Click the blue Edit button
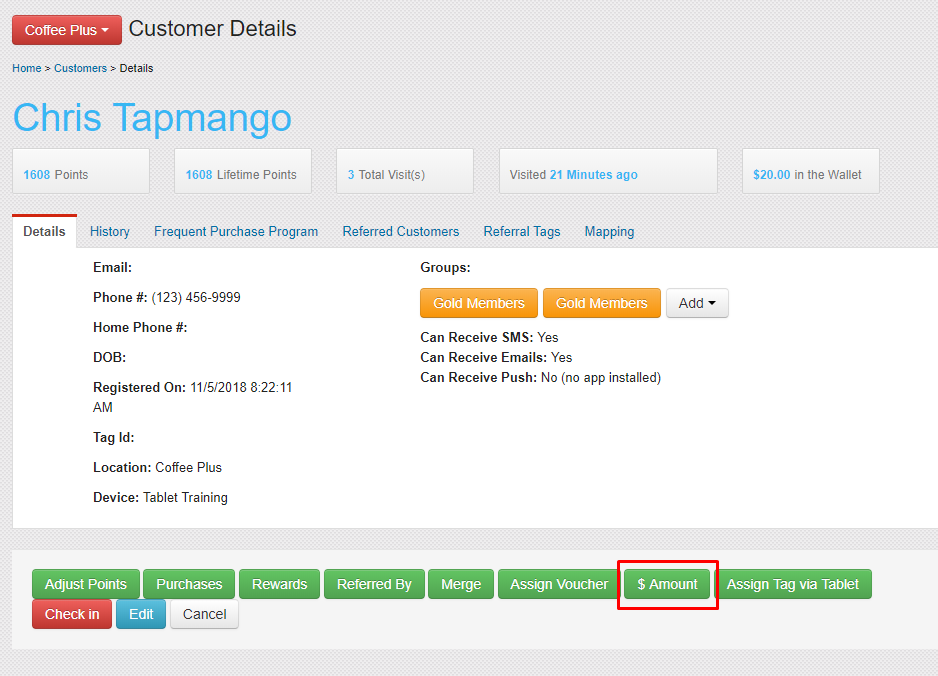 click(141, 614)
